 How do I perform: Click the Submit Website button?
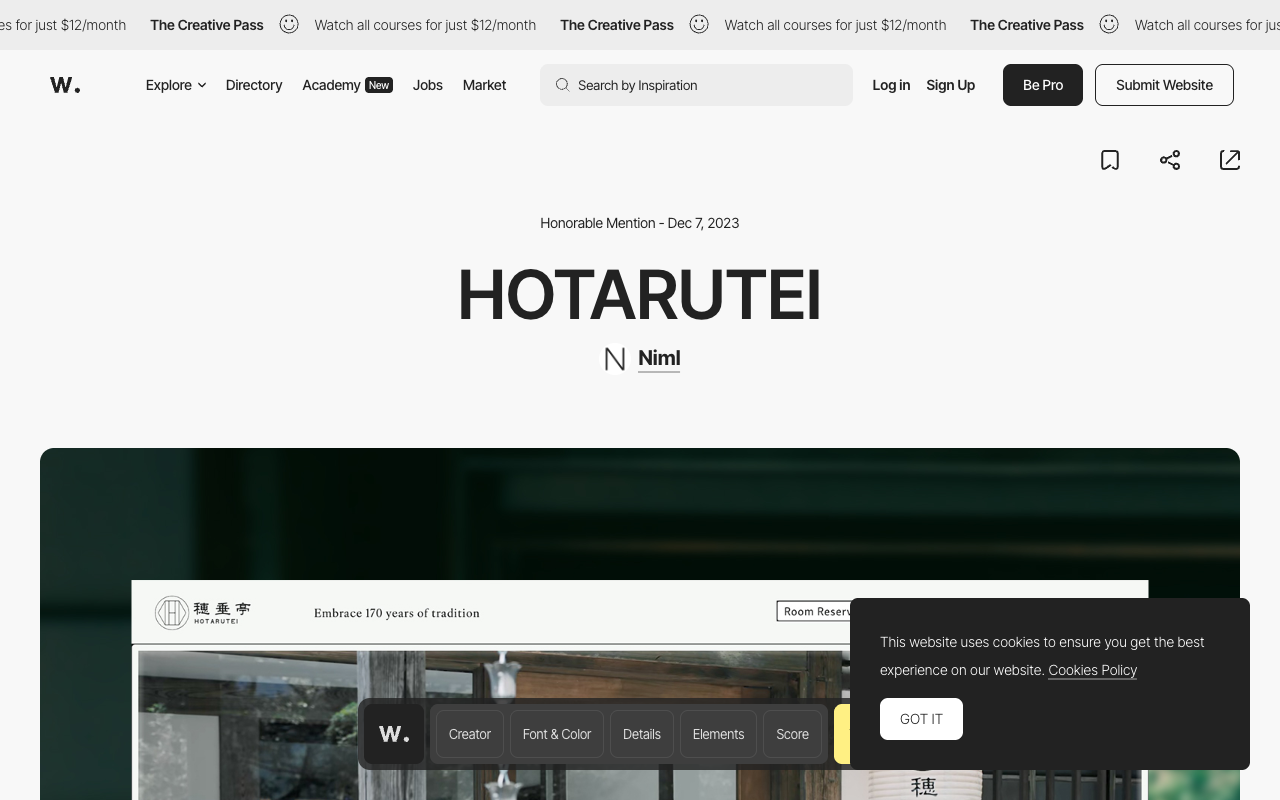point(1164,85)
